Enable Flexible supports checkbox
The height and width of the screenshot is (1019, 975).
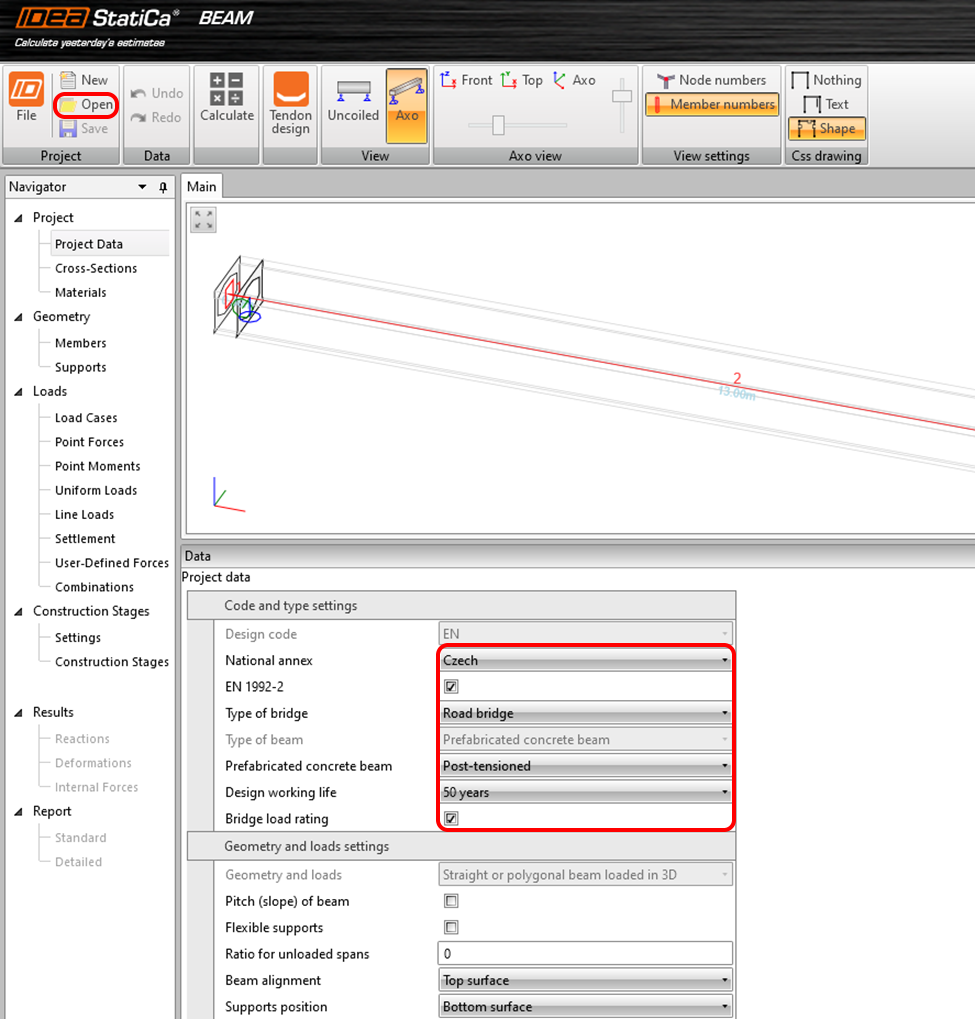click(x=451, y=928)
